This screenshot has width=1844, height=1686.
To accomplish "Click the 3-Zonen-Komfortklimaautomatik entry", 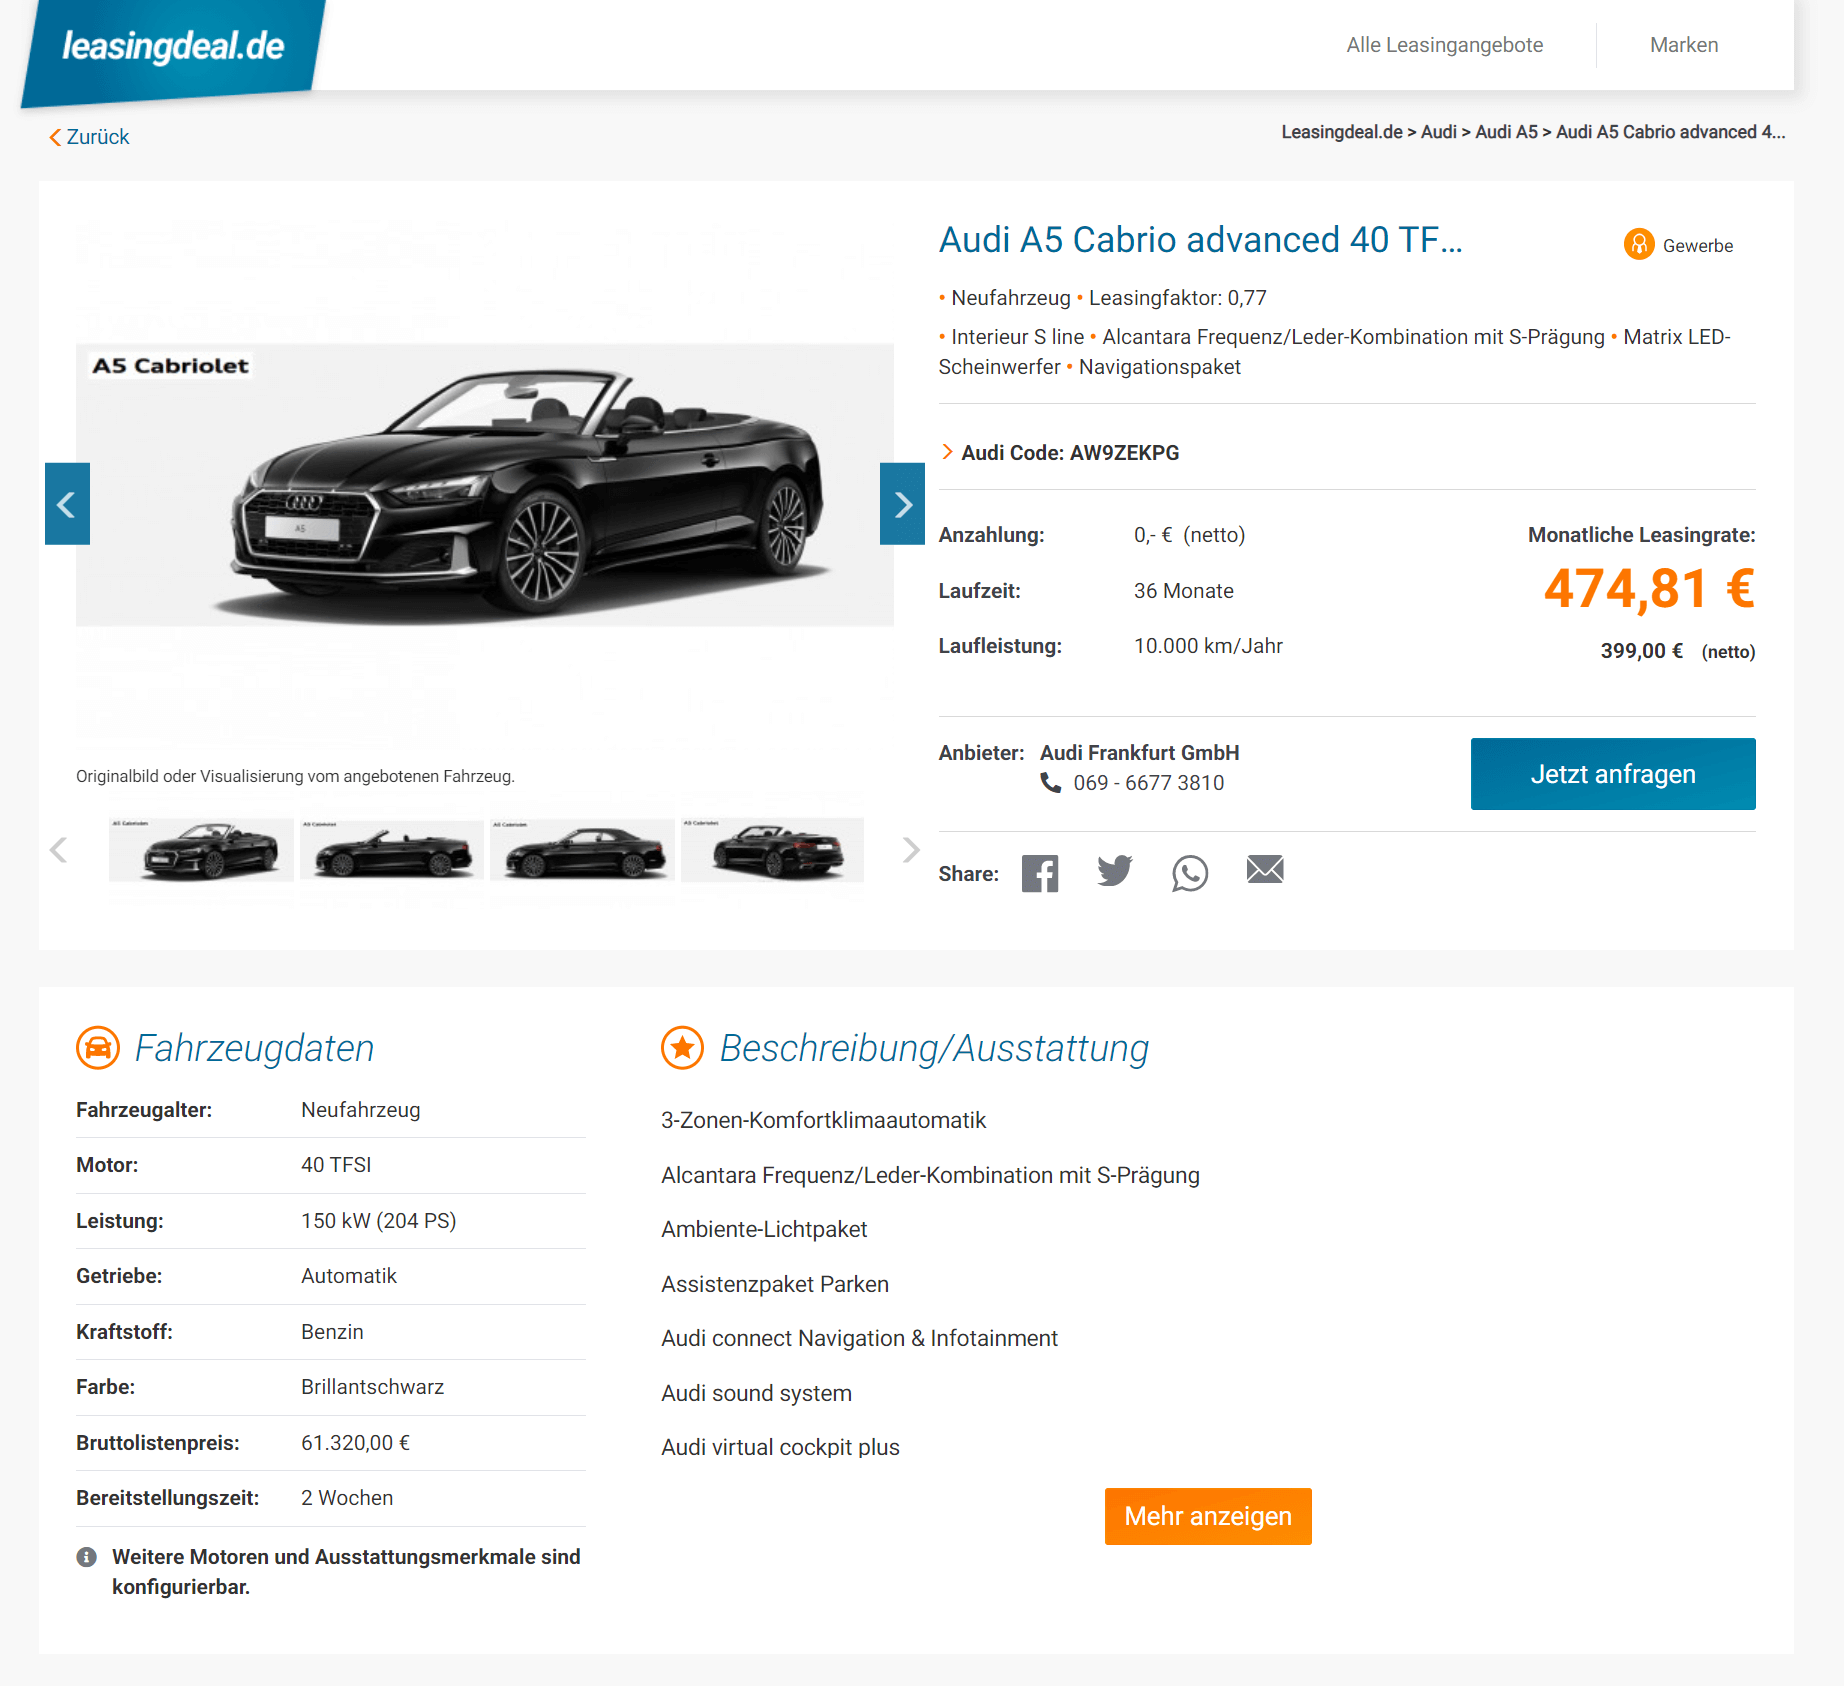I will [824, 1120].
